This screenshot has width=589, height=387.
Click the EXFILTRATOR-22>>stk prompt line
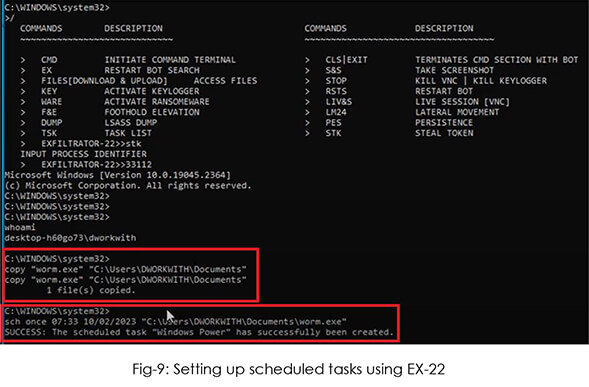tap(91, 144)
